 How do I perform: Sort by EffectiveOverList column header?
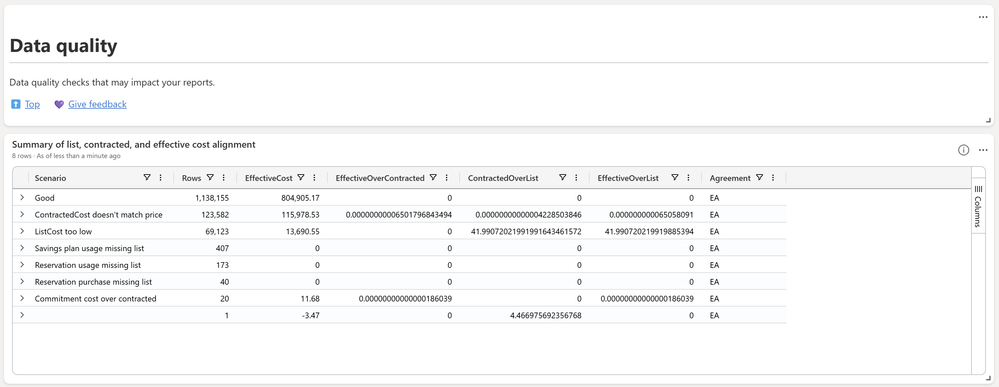click(x=628, y=179)
